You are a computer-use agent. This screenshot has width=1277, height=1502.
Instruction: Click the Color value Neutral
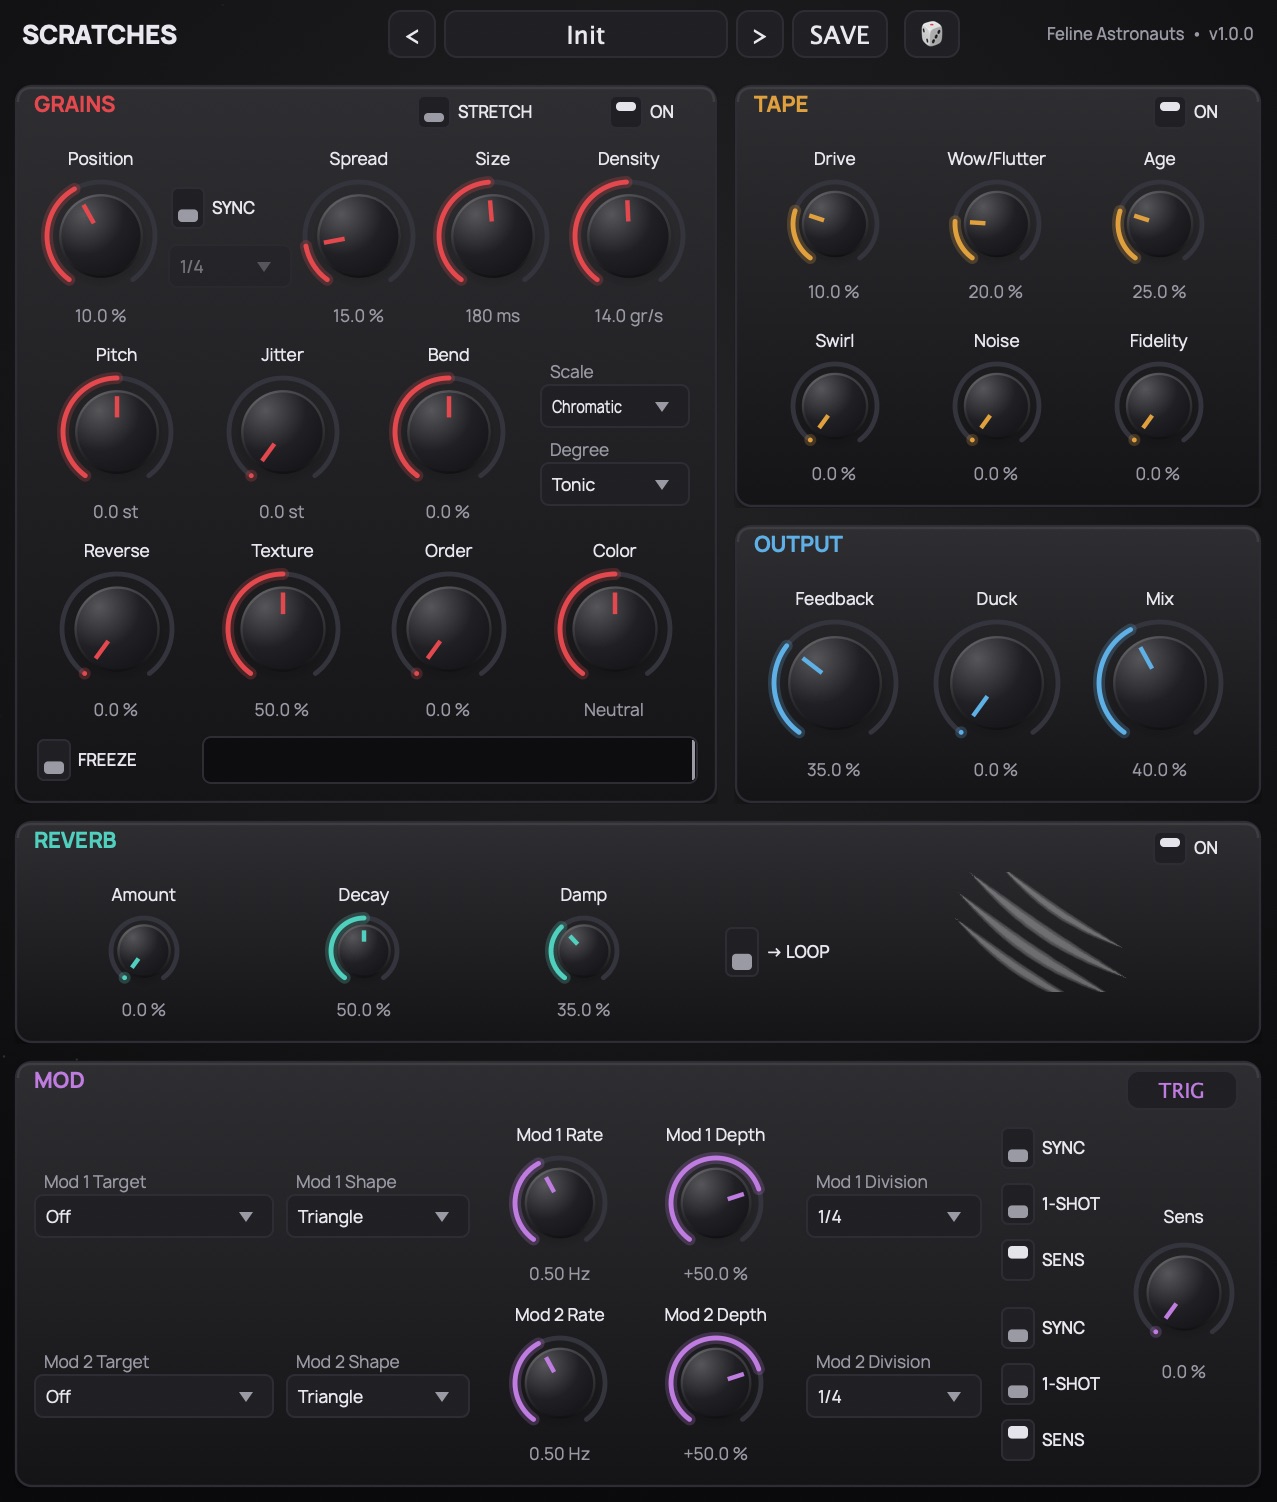[x=614, y=710]
